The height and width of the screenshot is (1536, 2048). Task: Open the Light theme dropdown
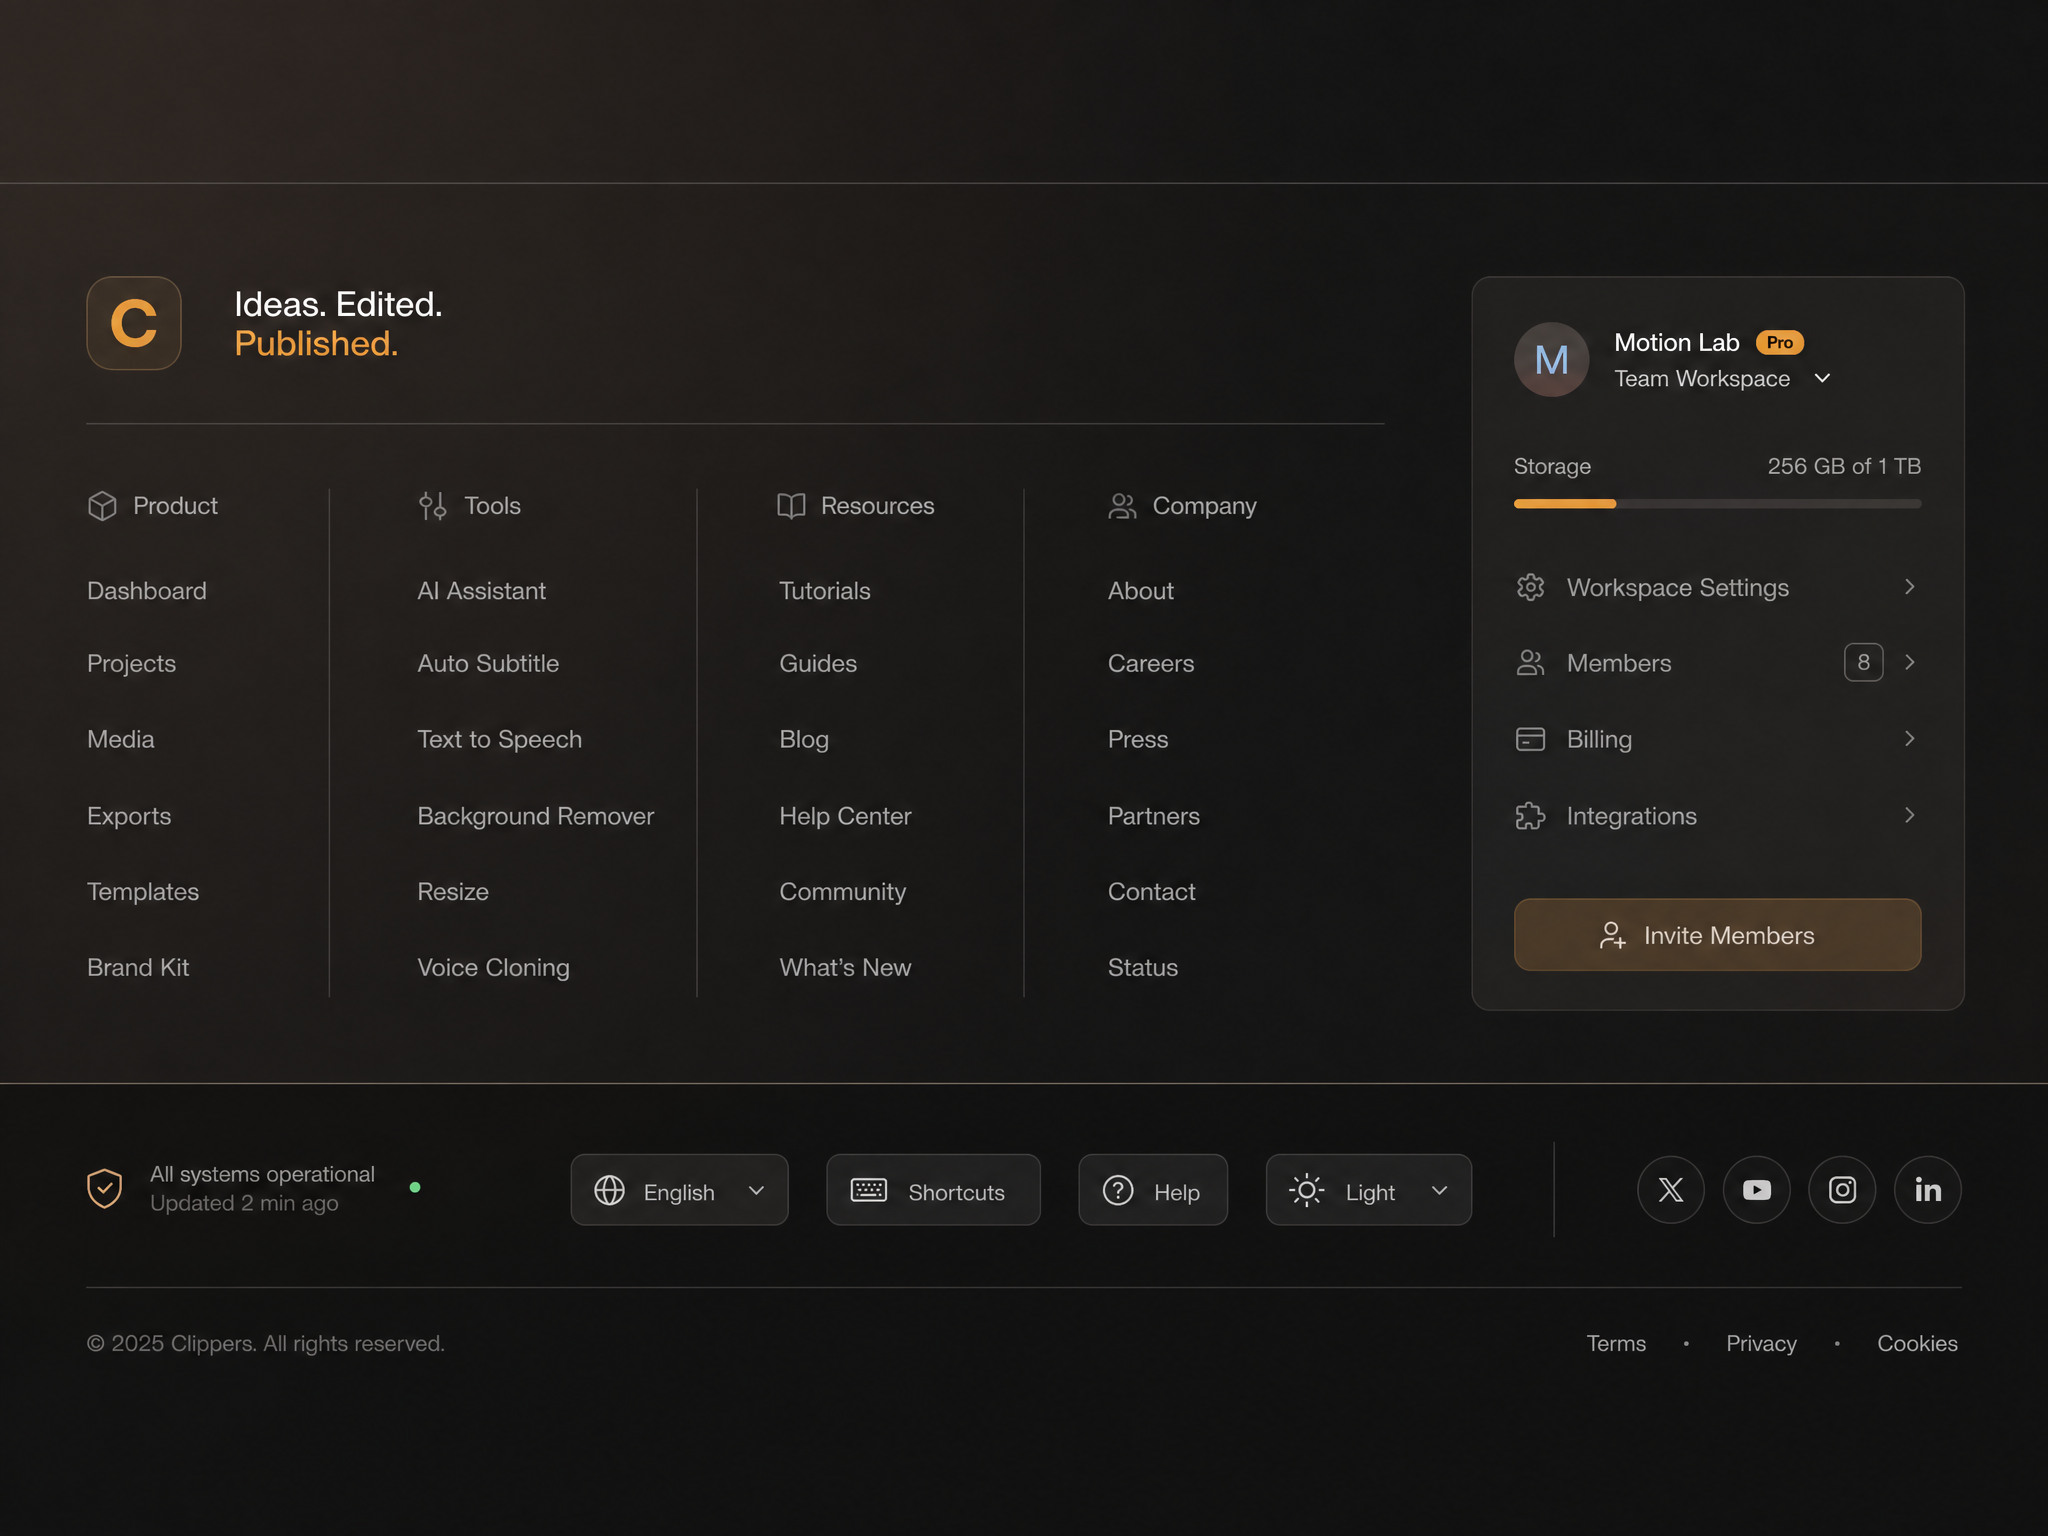pyautogui.click(x=1368, y=1190)
